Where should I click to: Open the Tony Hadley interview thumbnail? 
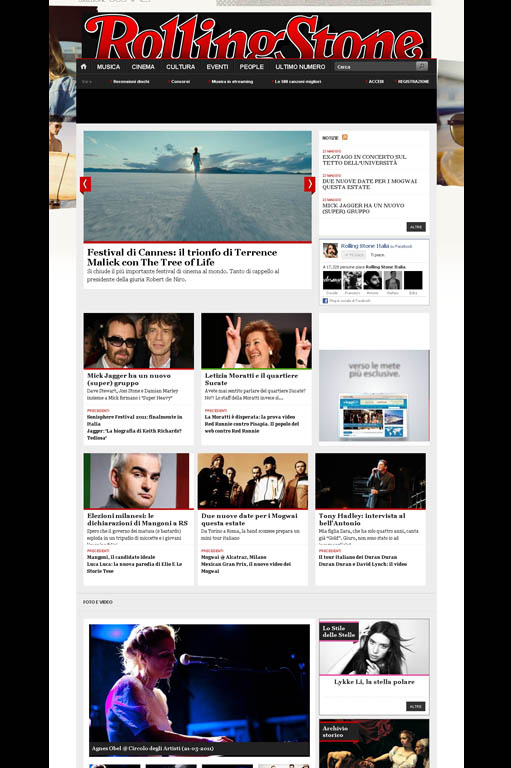tap(370, 481)
